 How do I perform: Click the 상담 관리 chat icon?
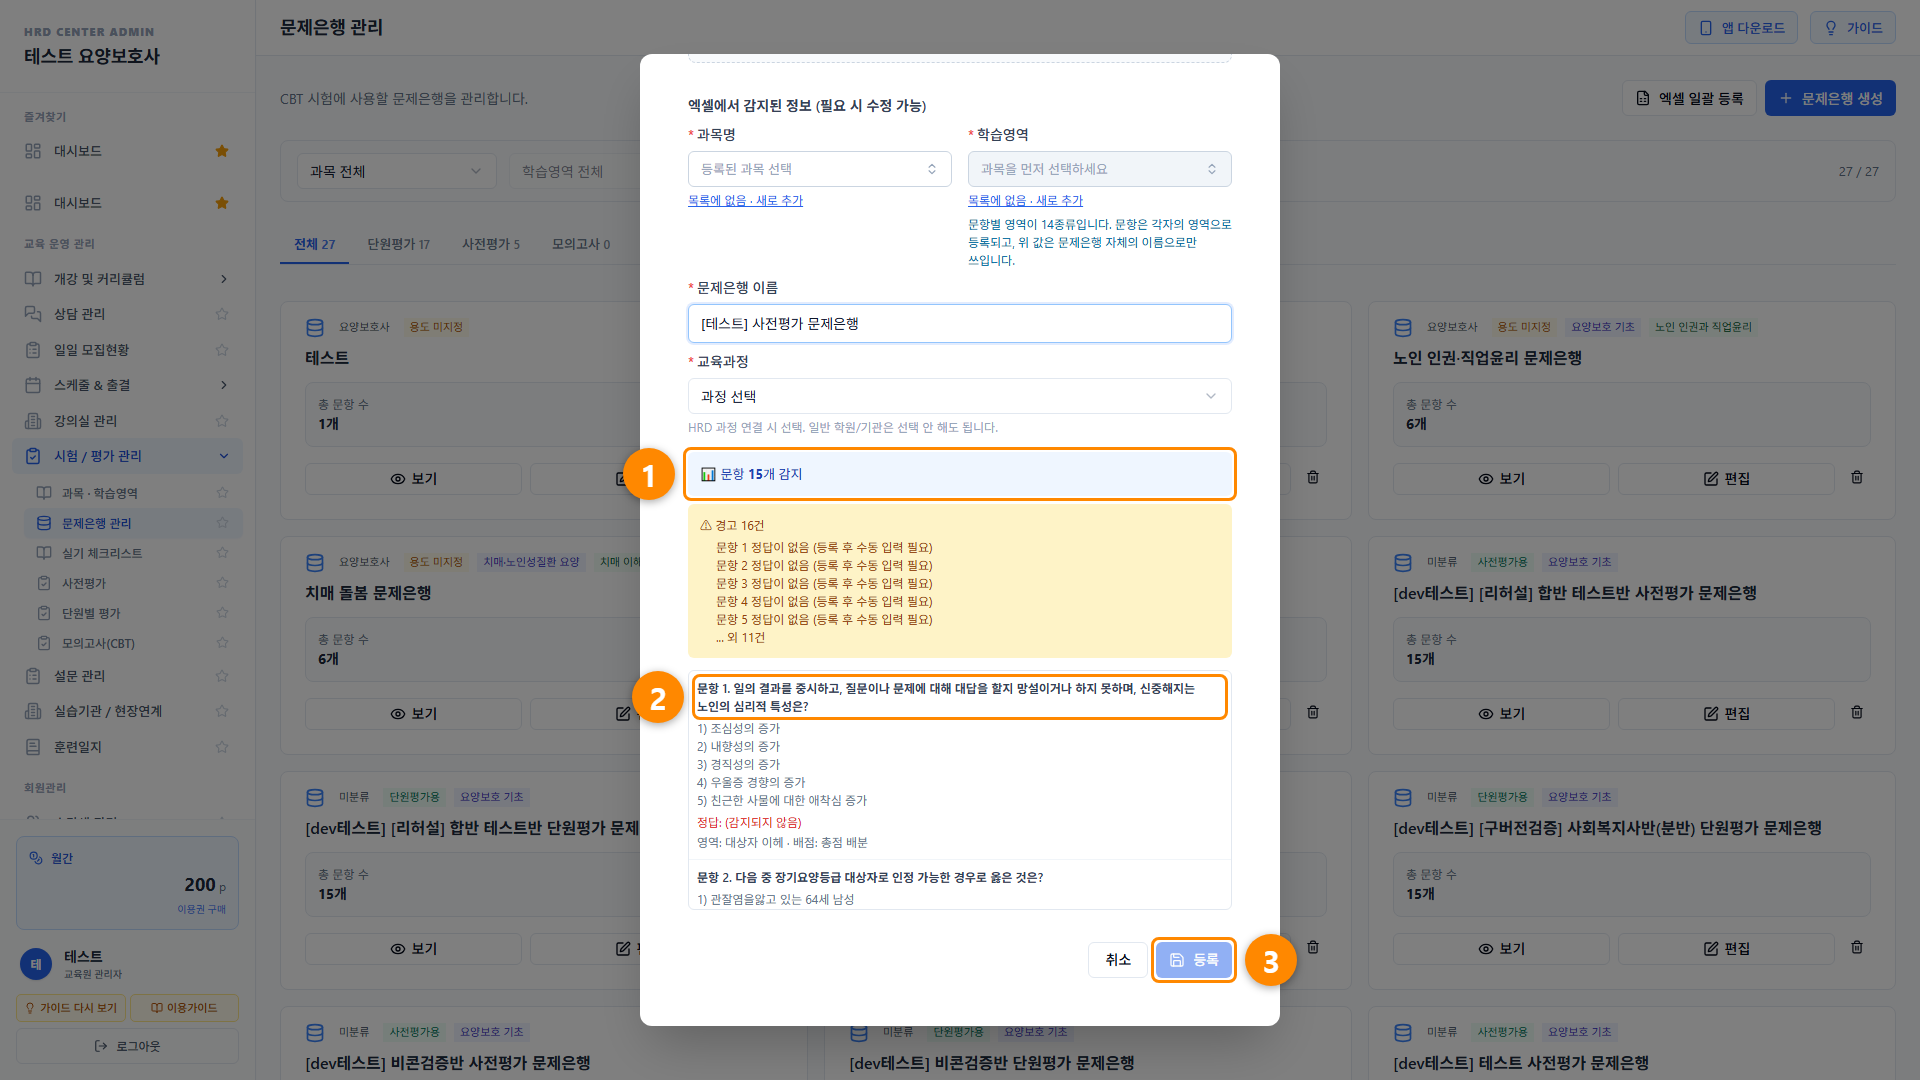(33, 314)
